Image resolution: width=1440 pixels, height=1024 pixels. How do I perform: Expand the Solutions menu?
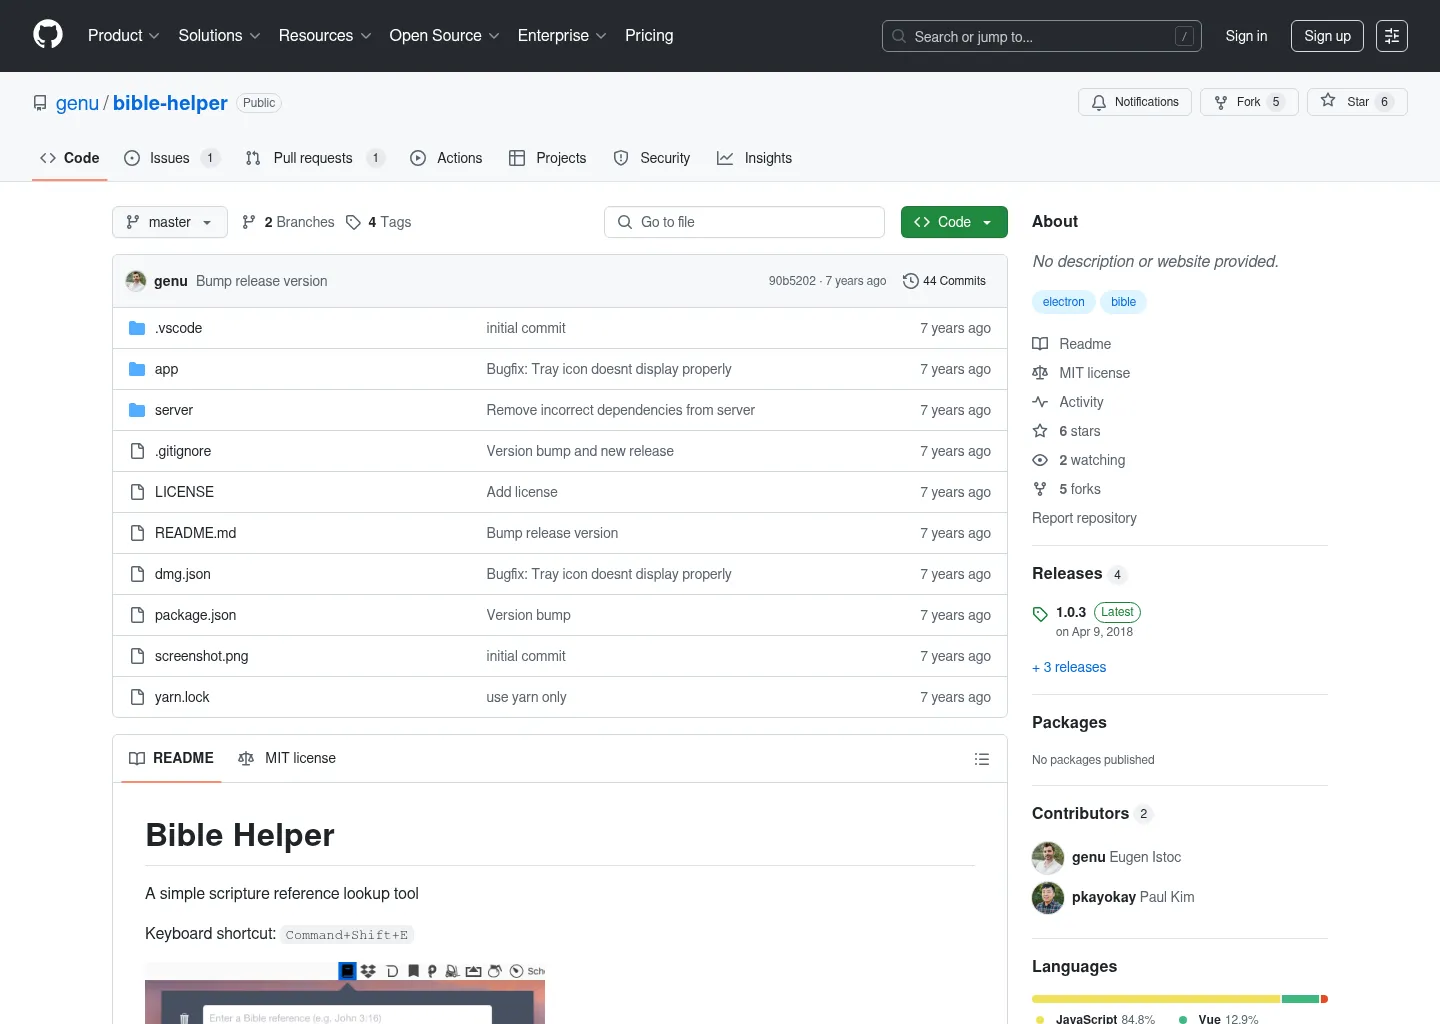click(219, 36)
